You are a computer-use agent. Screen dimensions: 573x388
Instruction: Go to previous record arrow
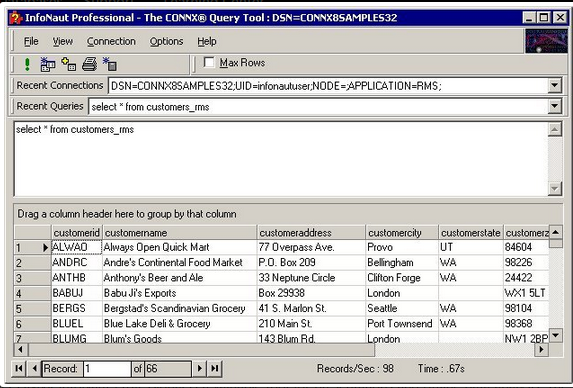coord(34,368)
